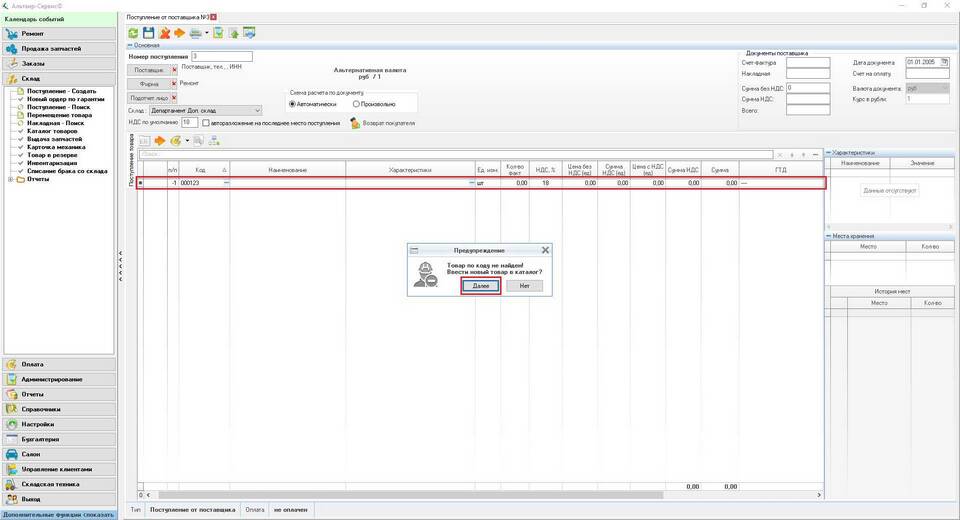The height and width of the screenshot is (520, 960).
Task: Click Нет in the warning dialog
Action: (x=524, y=286)
